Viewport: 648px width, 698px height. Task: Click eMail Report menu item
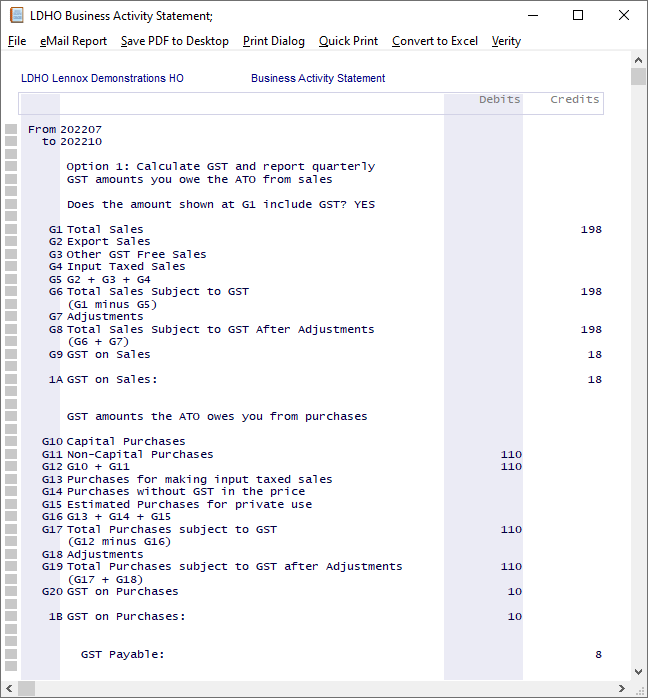(x=73, y=41)
